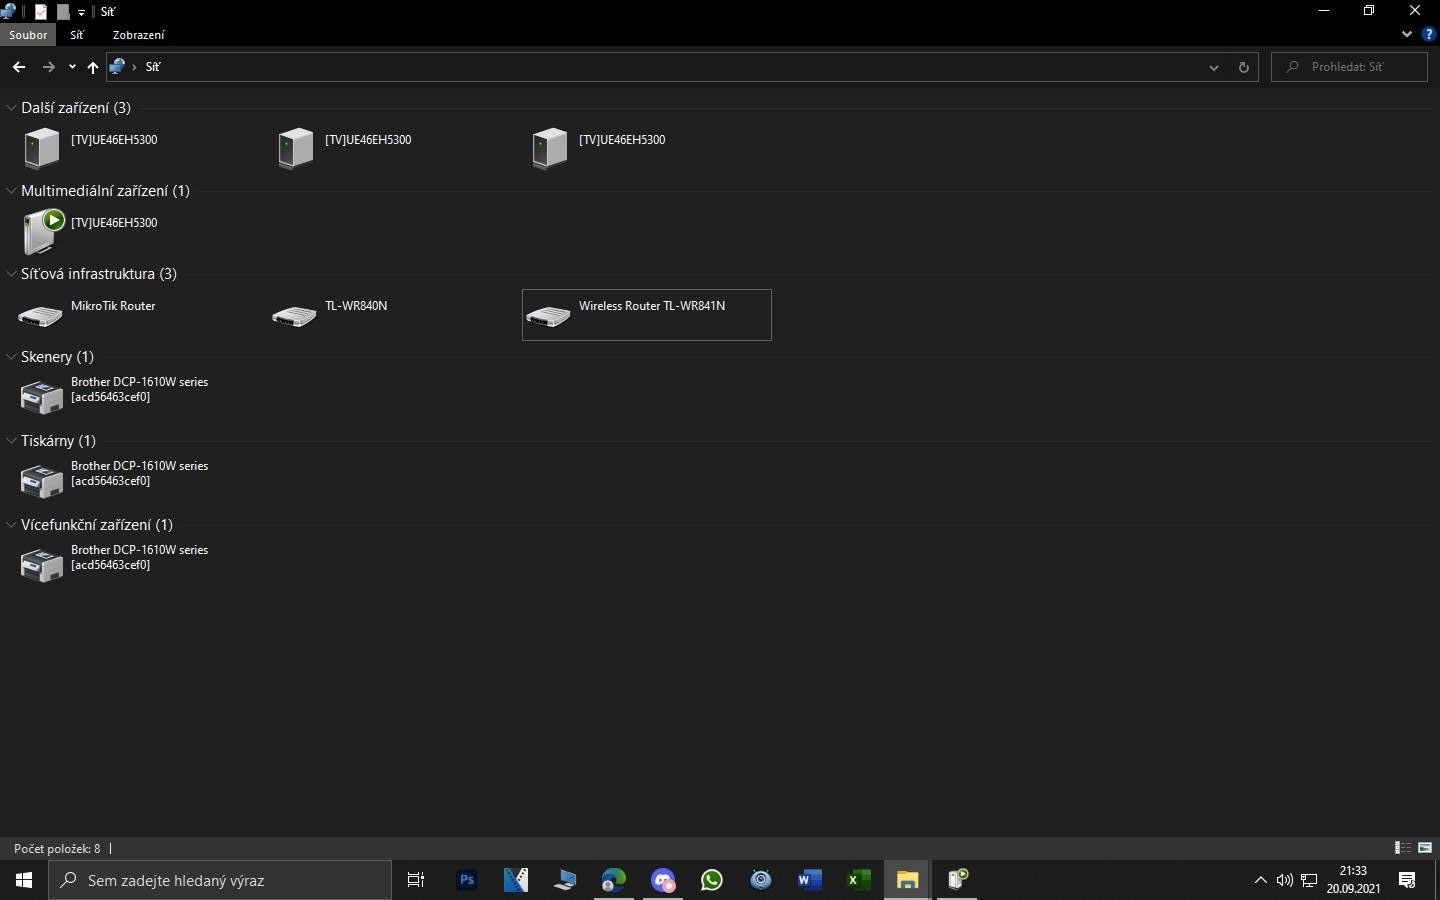Image resolution: width=1440 pixels, height=900 pixels.
Task: Click the New folder quick access icon
Action: [x=63, y=12]
